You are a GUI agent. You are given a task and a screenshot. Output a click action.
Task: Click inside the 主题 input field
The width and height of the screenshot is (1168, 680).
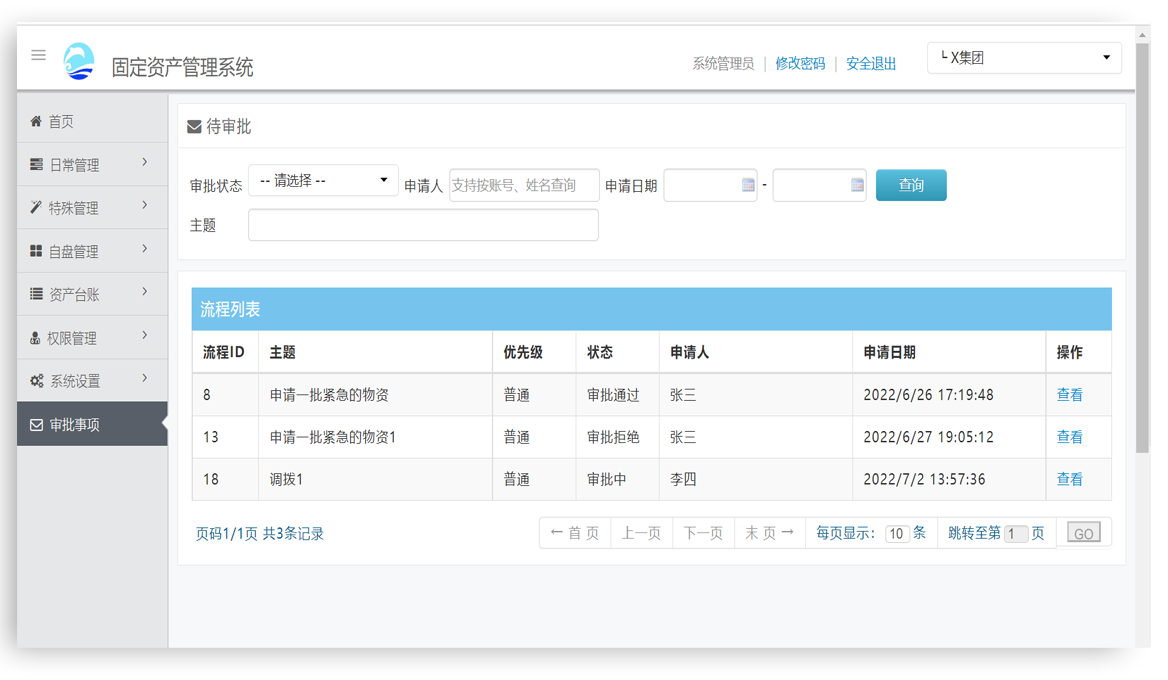click(x=422, y=224)
